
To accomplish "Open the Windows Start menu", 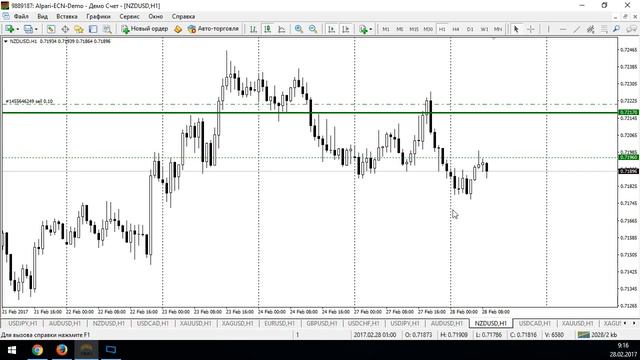I will 12,350.
